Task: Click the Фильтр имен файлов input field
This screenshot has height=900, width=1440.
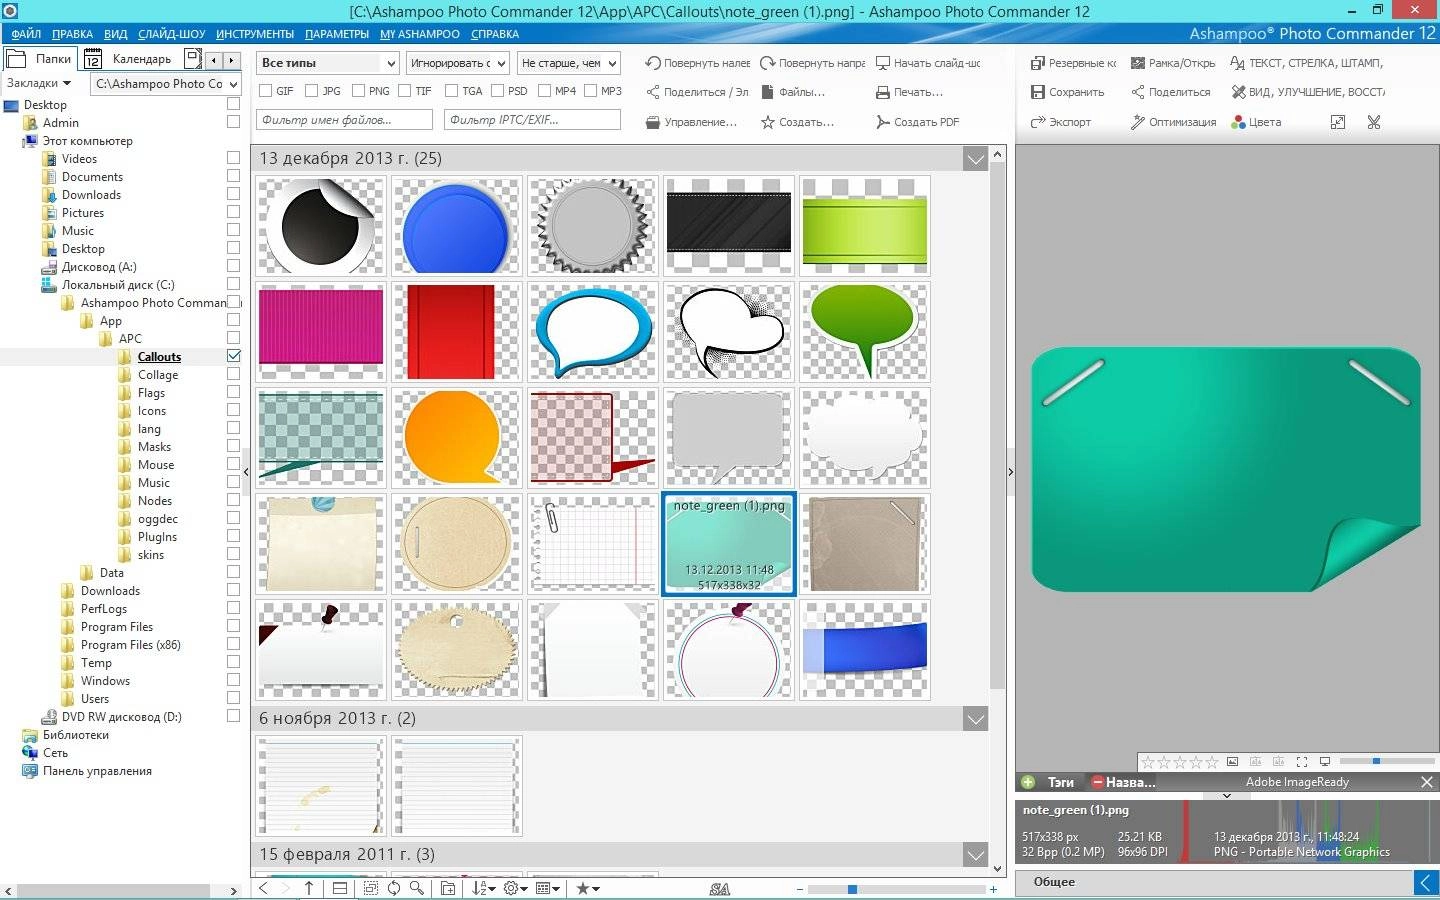Action: (344, 120)
